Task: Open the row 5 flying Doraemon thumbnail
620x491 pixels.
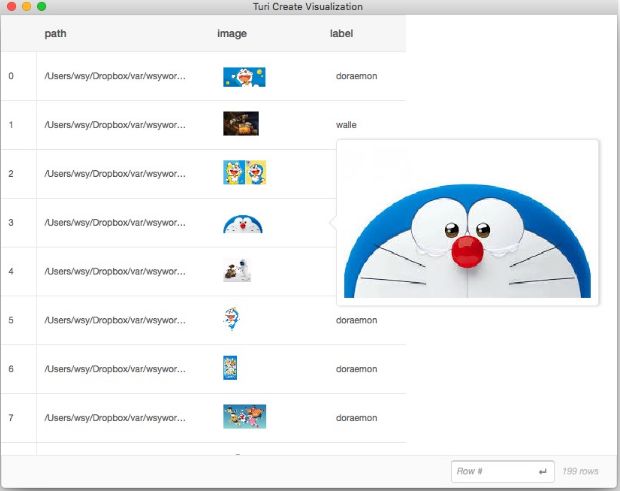Action: pyautogui.click(x=231, y=319)
